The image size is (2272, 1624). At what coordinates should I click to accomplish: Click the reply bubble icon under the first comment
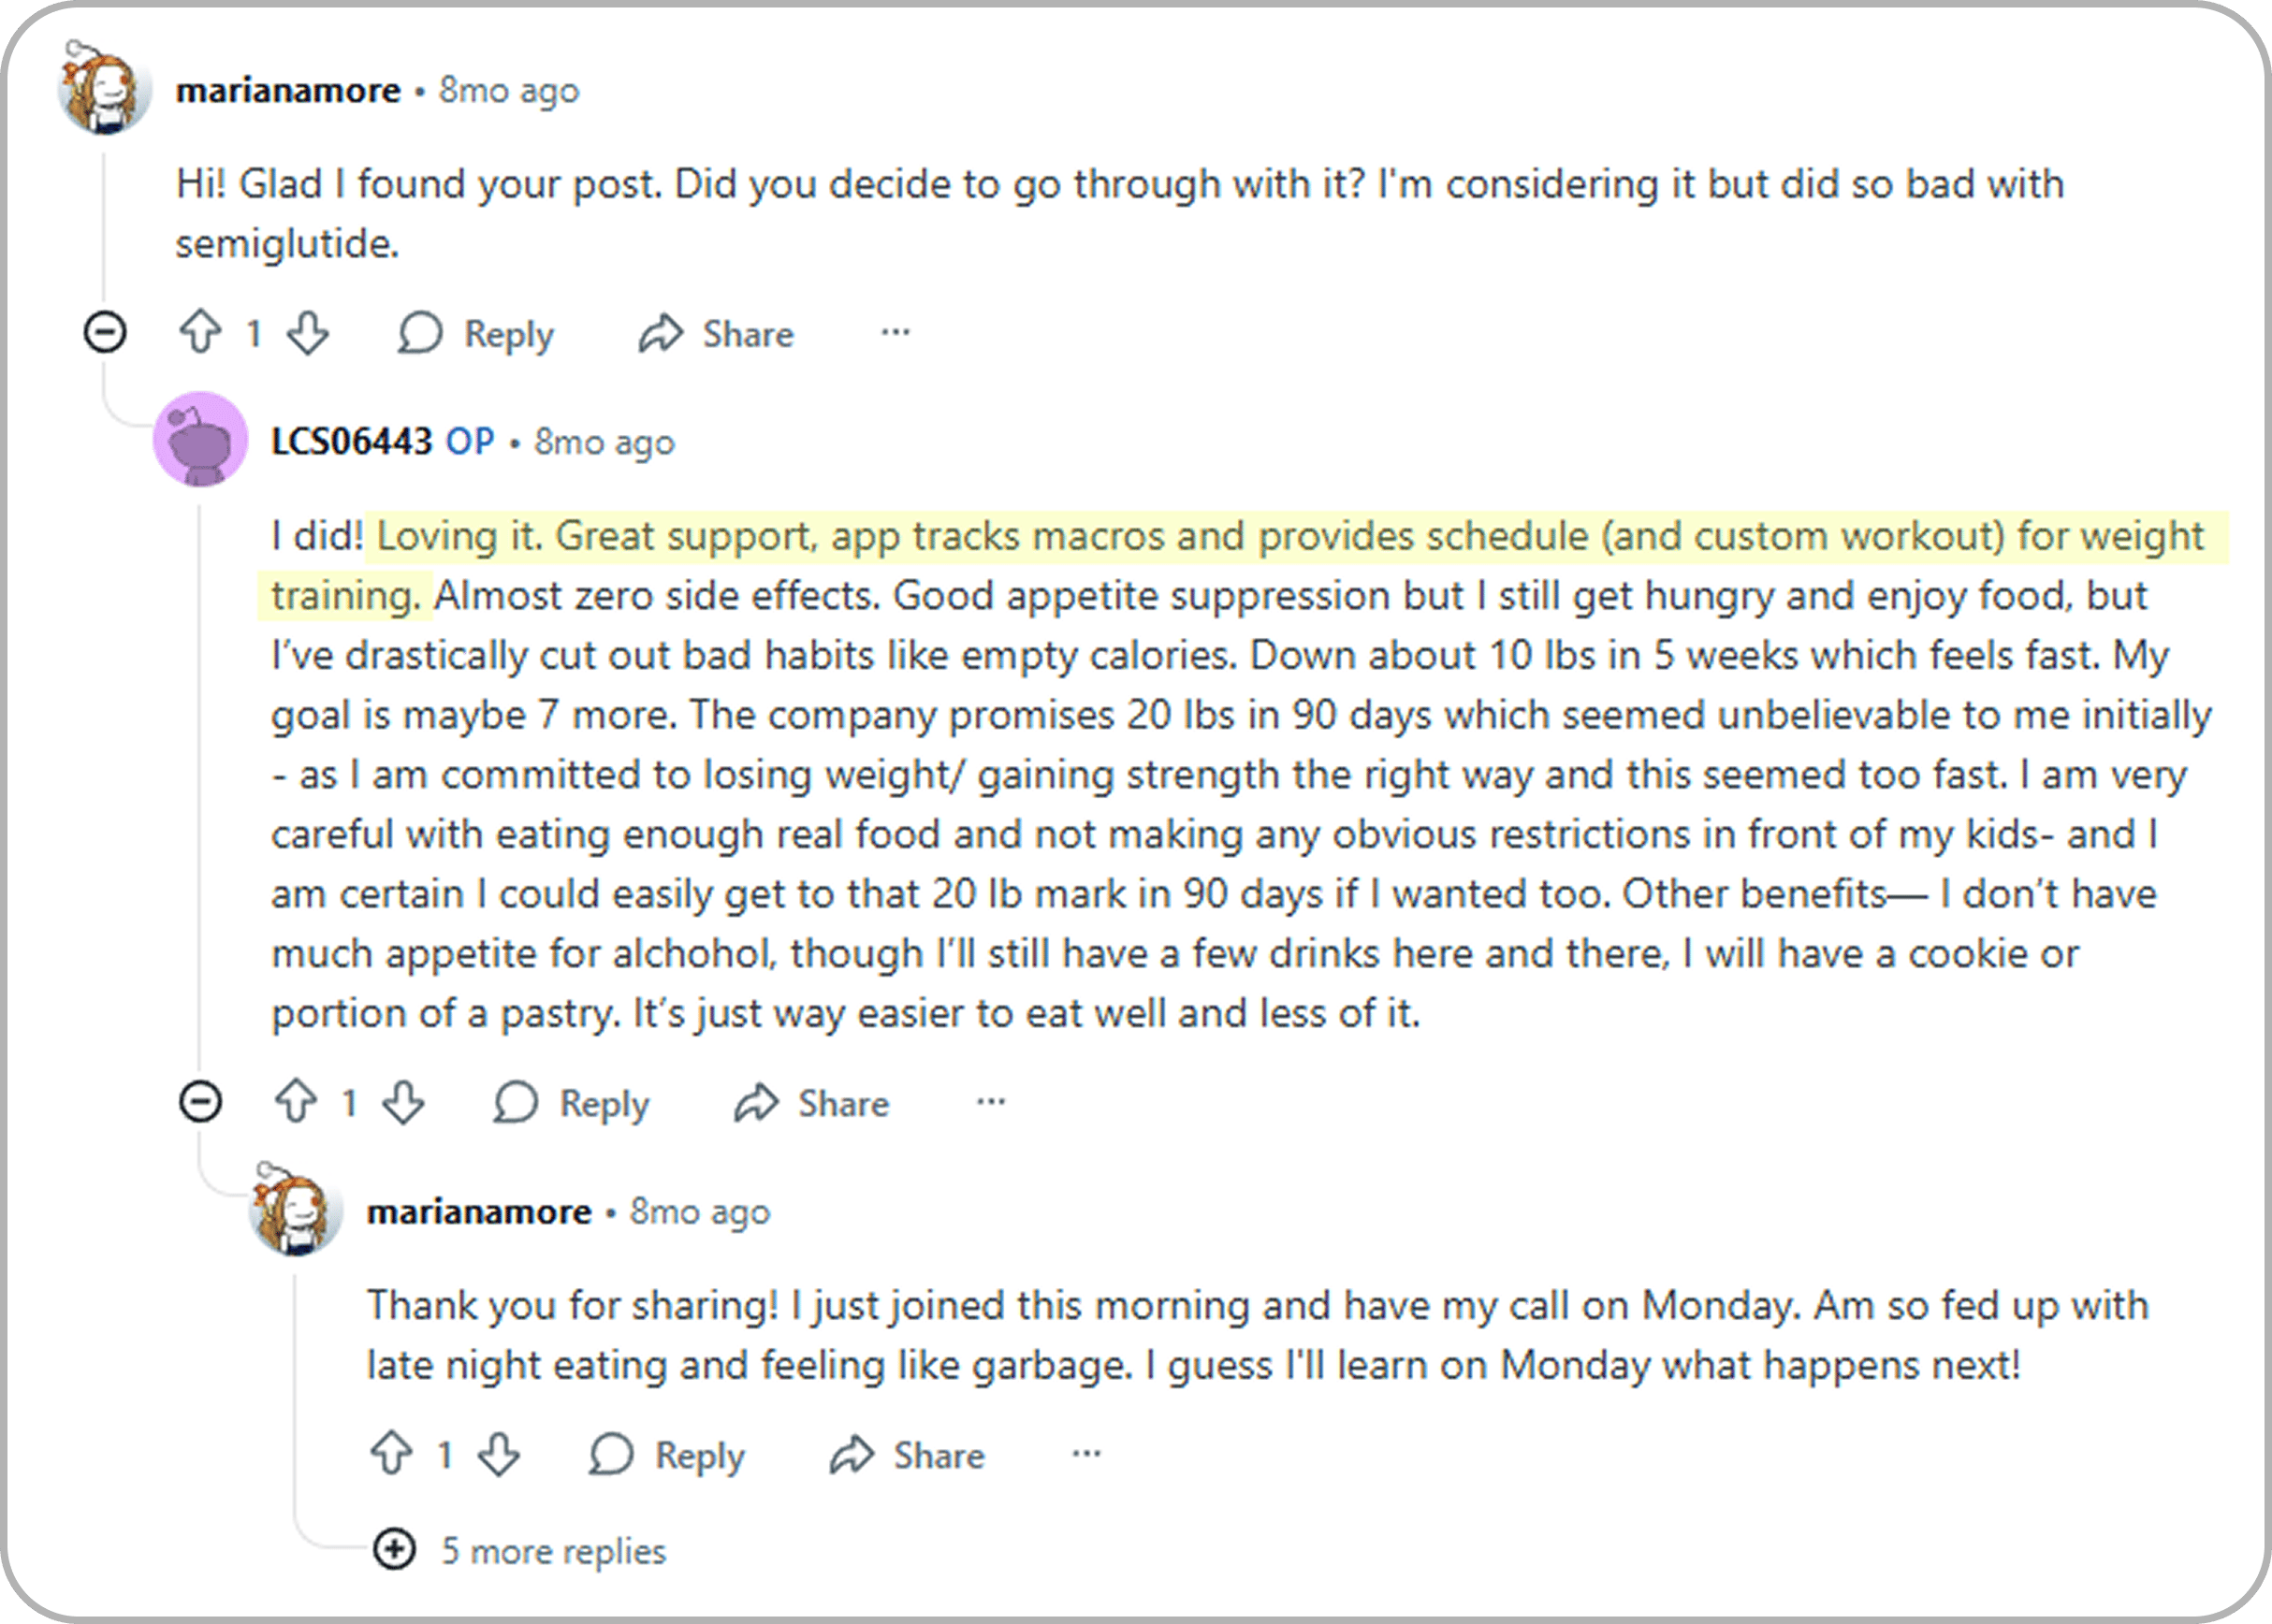(422, 333)
